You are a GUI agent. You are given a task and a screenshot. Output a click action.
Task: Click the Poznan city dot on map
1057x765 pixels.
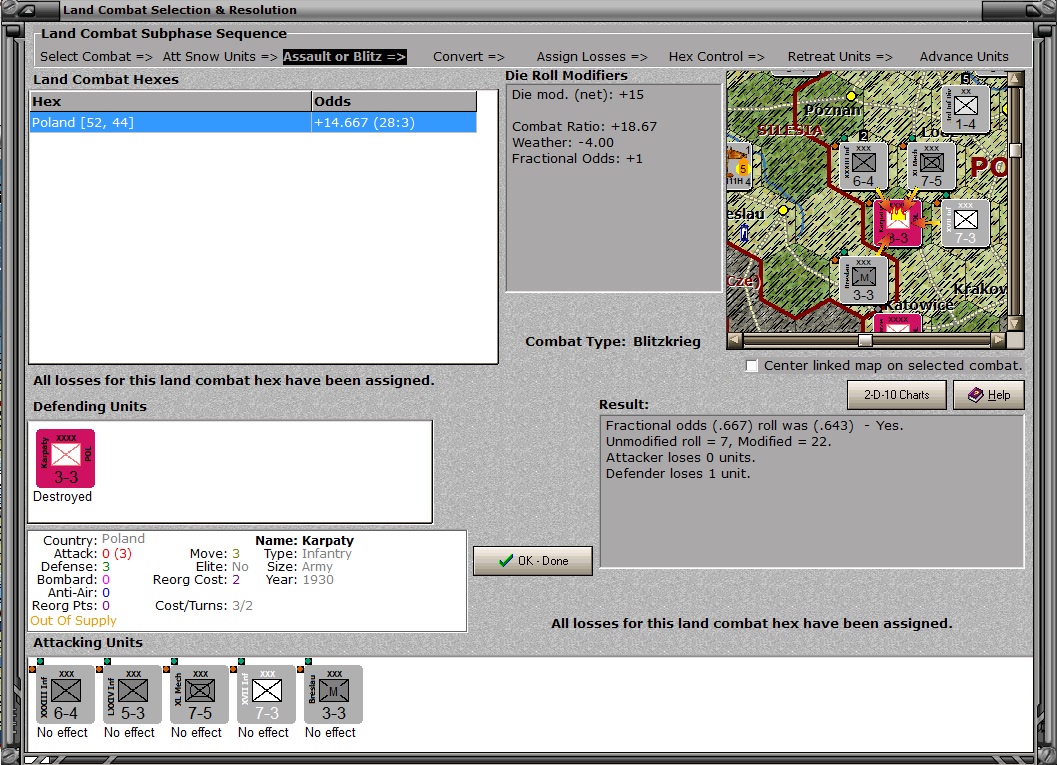pyautogui.click(x=851, y=96)
